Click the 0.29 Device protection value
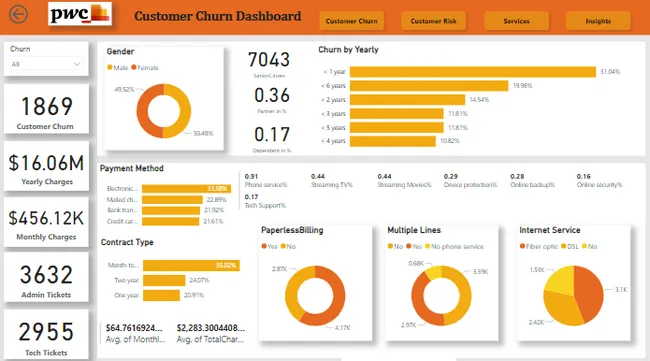This screenshot has width=650, height=361. tap(451, 177)
